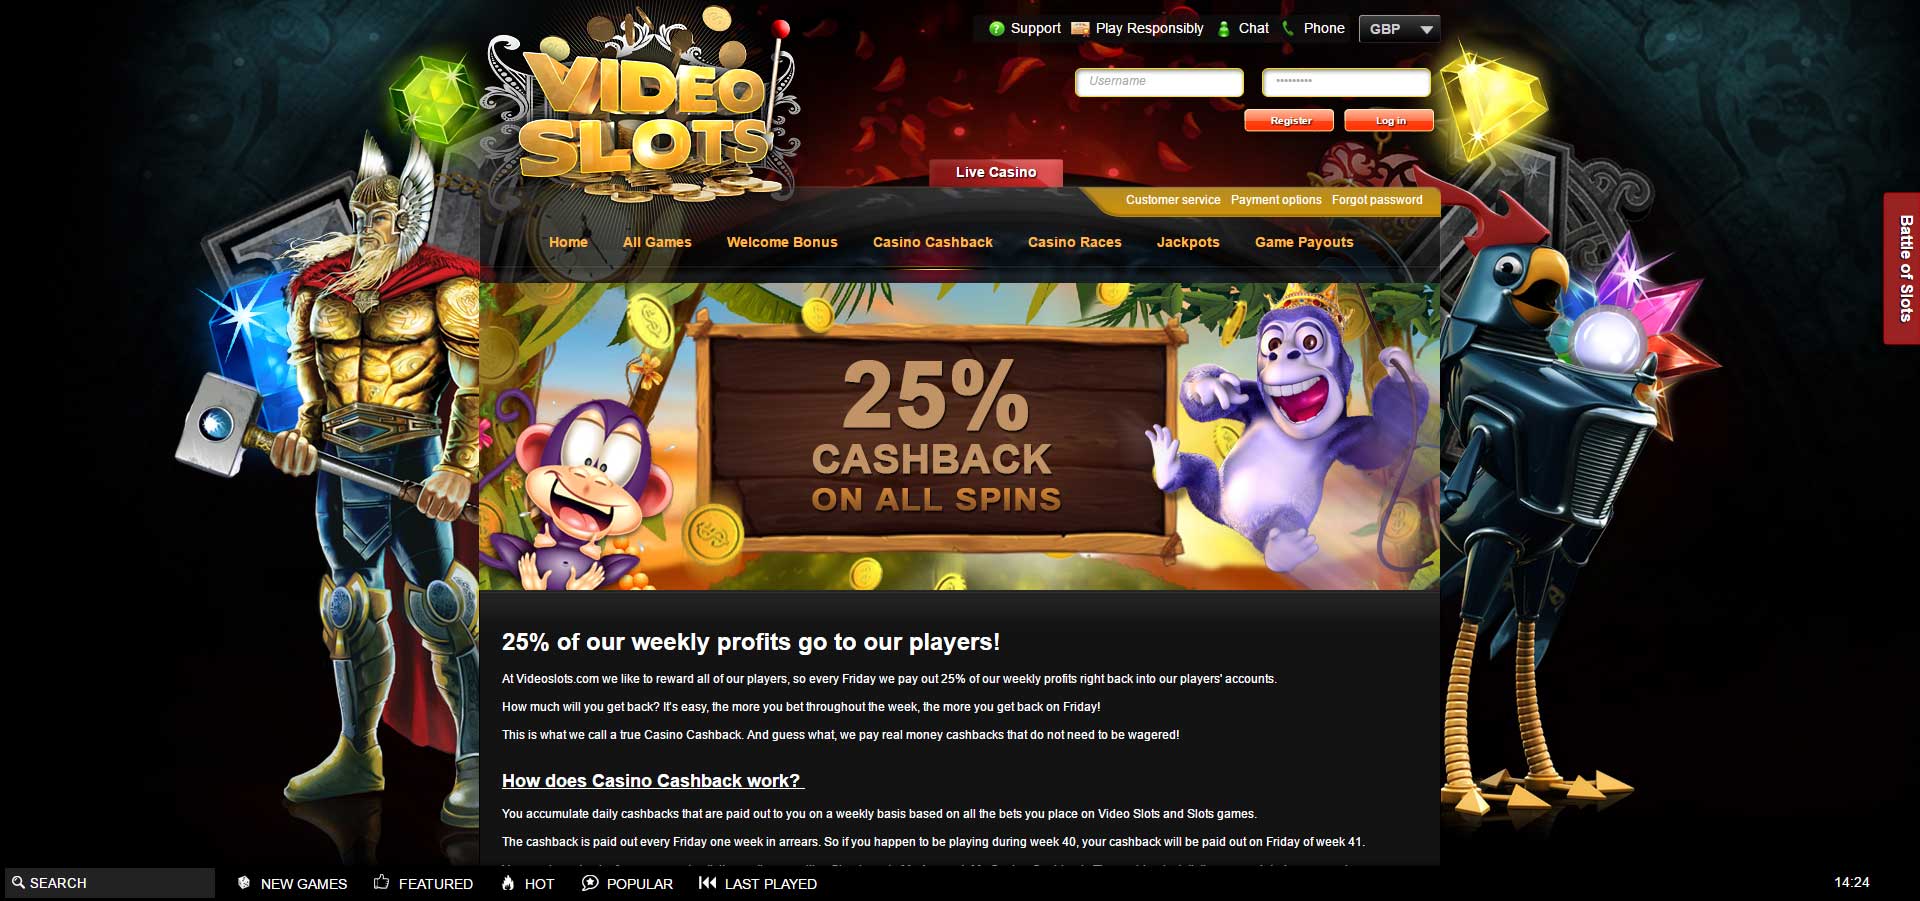Open the Casino Races menu item
This screenshot has width=1920, height=901.
point(1074,242)
